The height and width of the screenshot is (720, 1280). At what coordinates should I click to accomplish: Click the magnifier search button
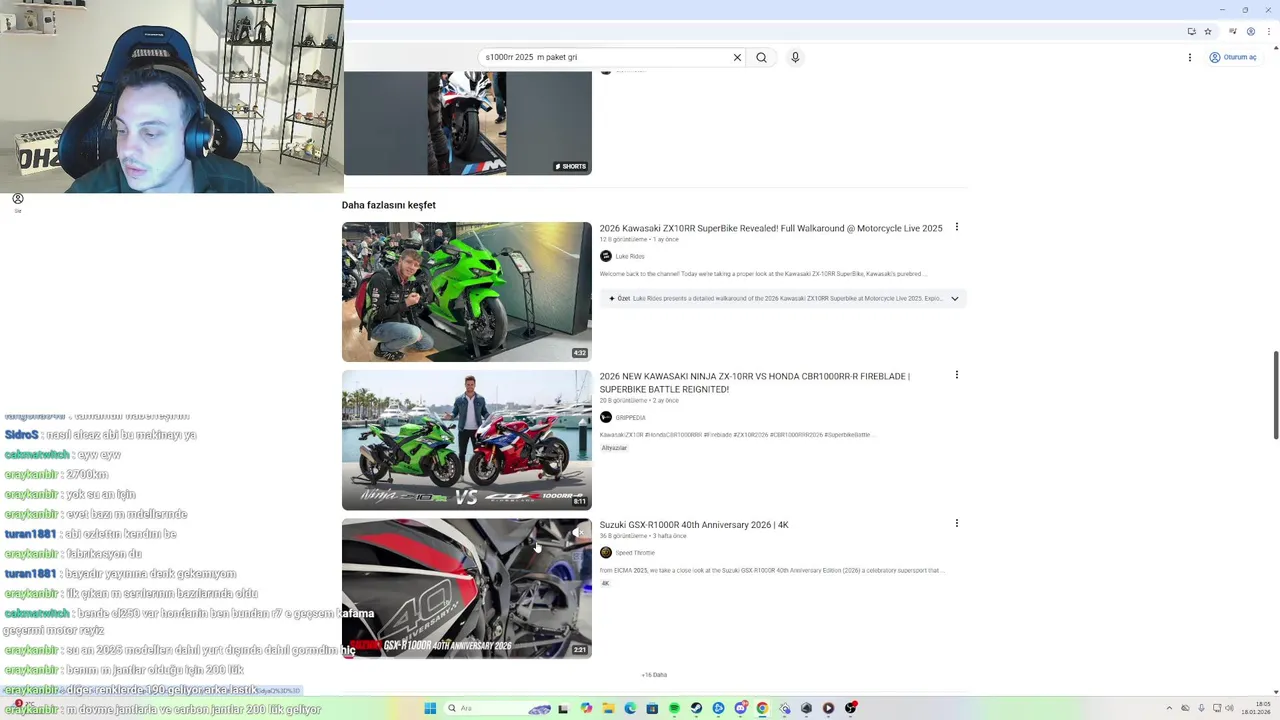click(761, 57)
